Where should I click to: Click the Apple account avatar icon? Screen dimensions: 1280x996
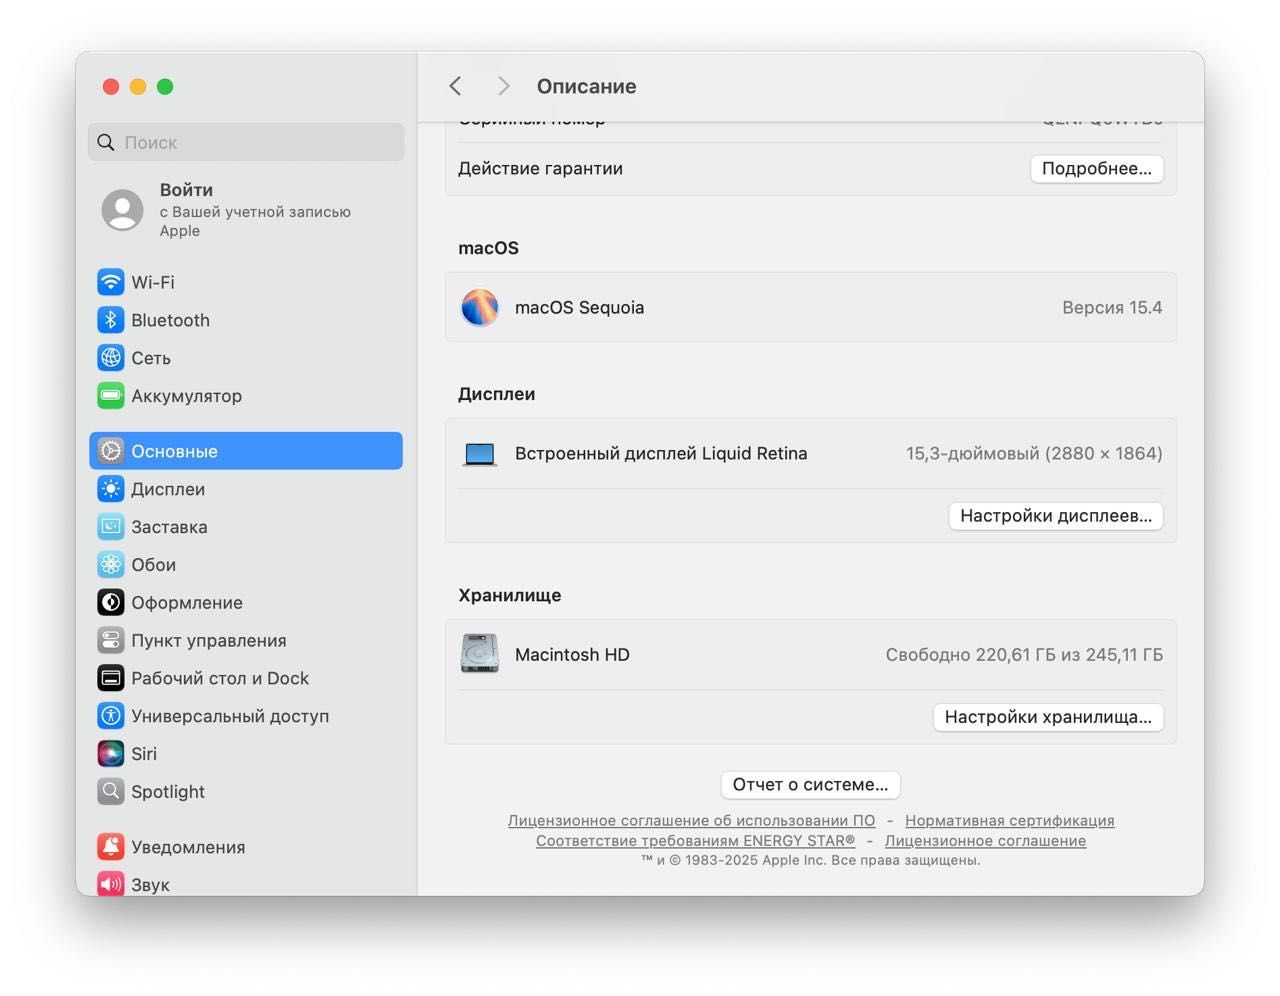click(x=123, y=210)
